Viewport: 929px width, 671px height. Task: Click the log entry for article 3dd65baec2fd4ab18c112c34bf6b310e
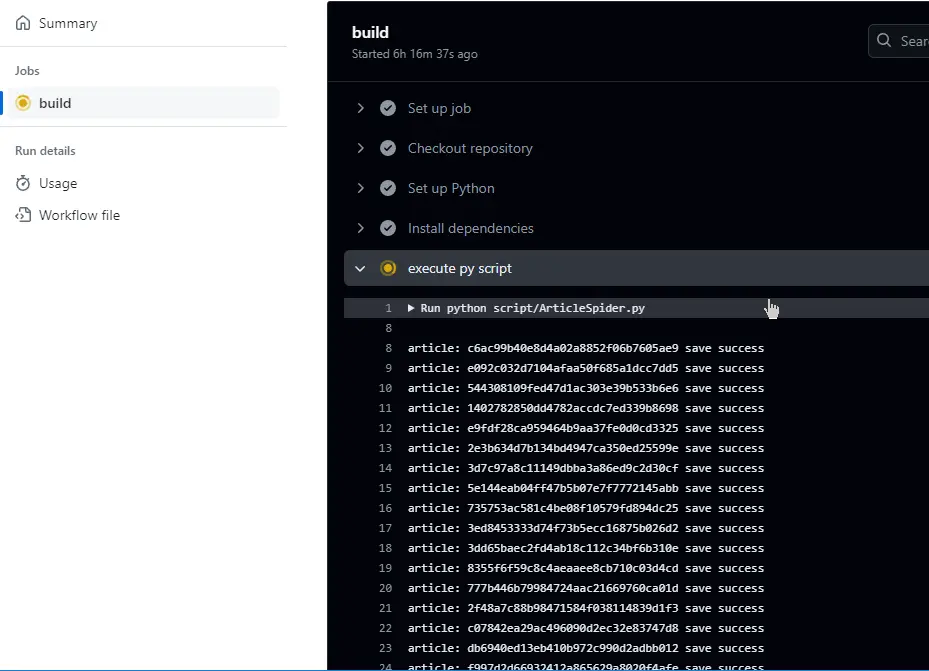pyautogui.click(x=586, y=548)
